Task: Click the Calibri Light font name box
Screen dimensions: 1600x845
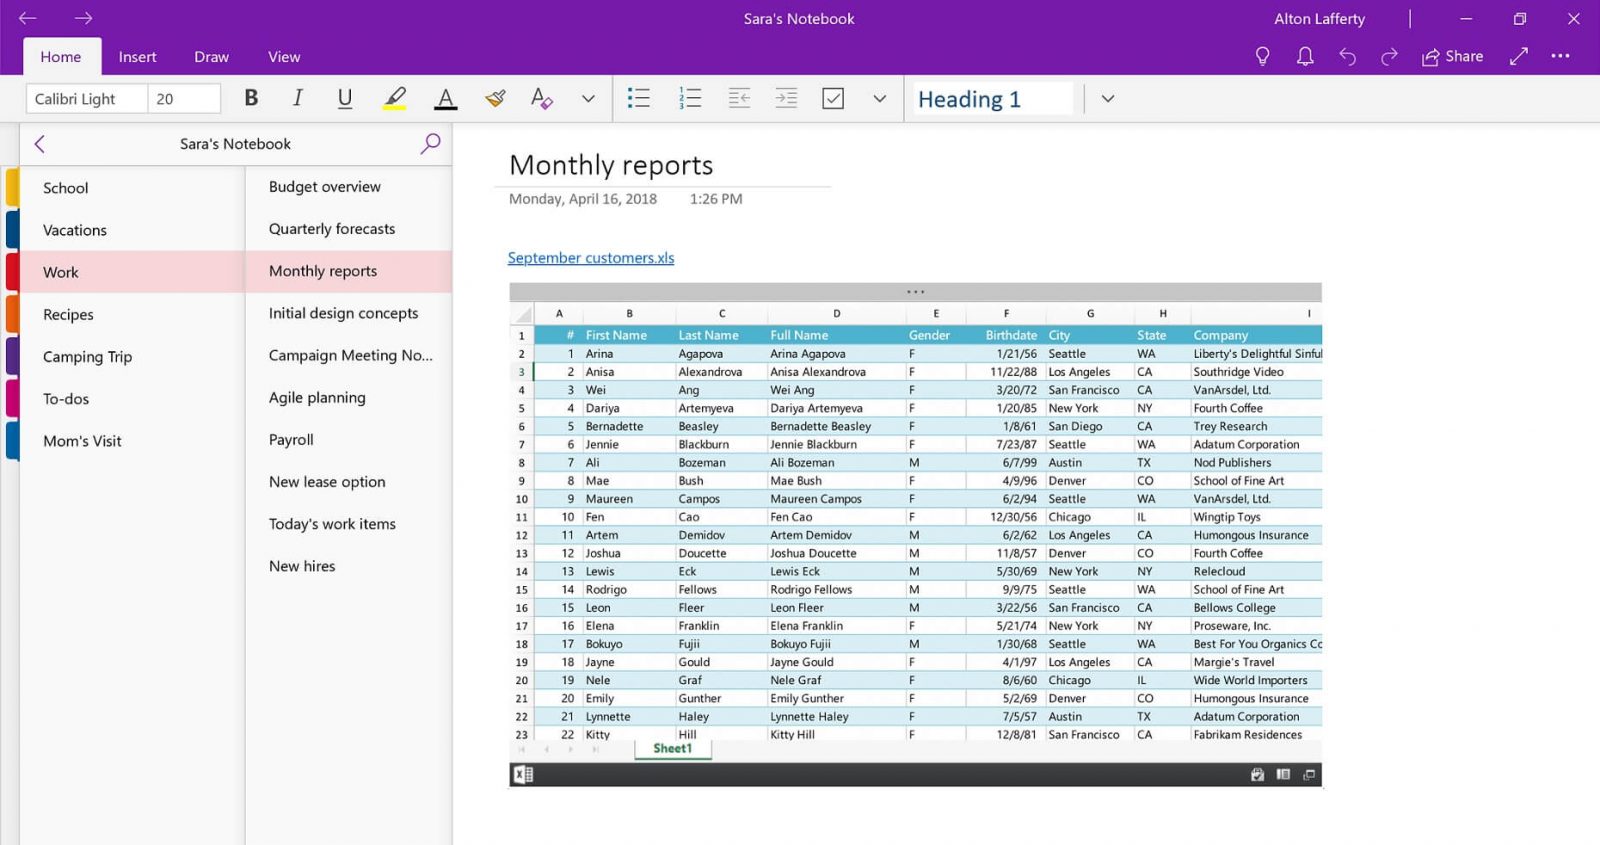Action: 87,99
